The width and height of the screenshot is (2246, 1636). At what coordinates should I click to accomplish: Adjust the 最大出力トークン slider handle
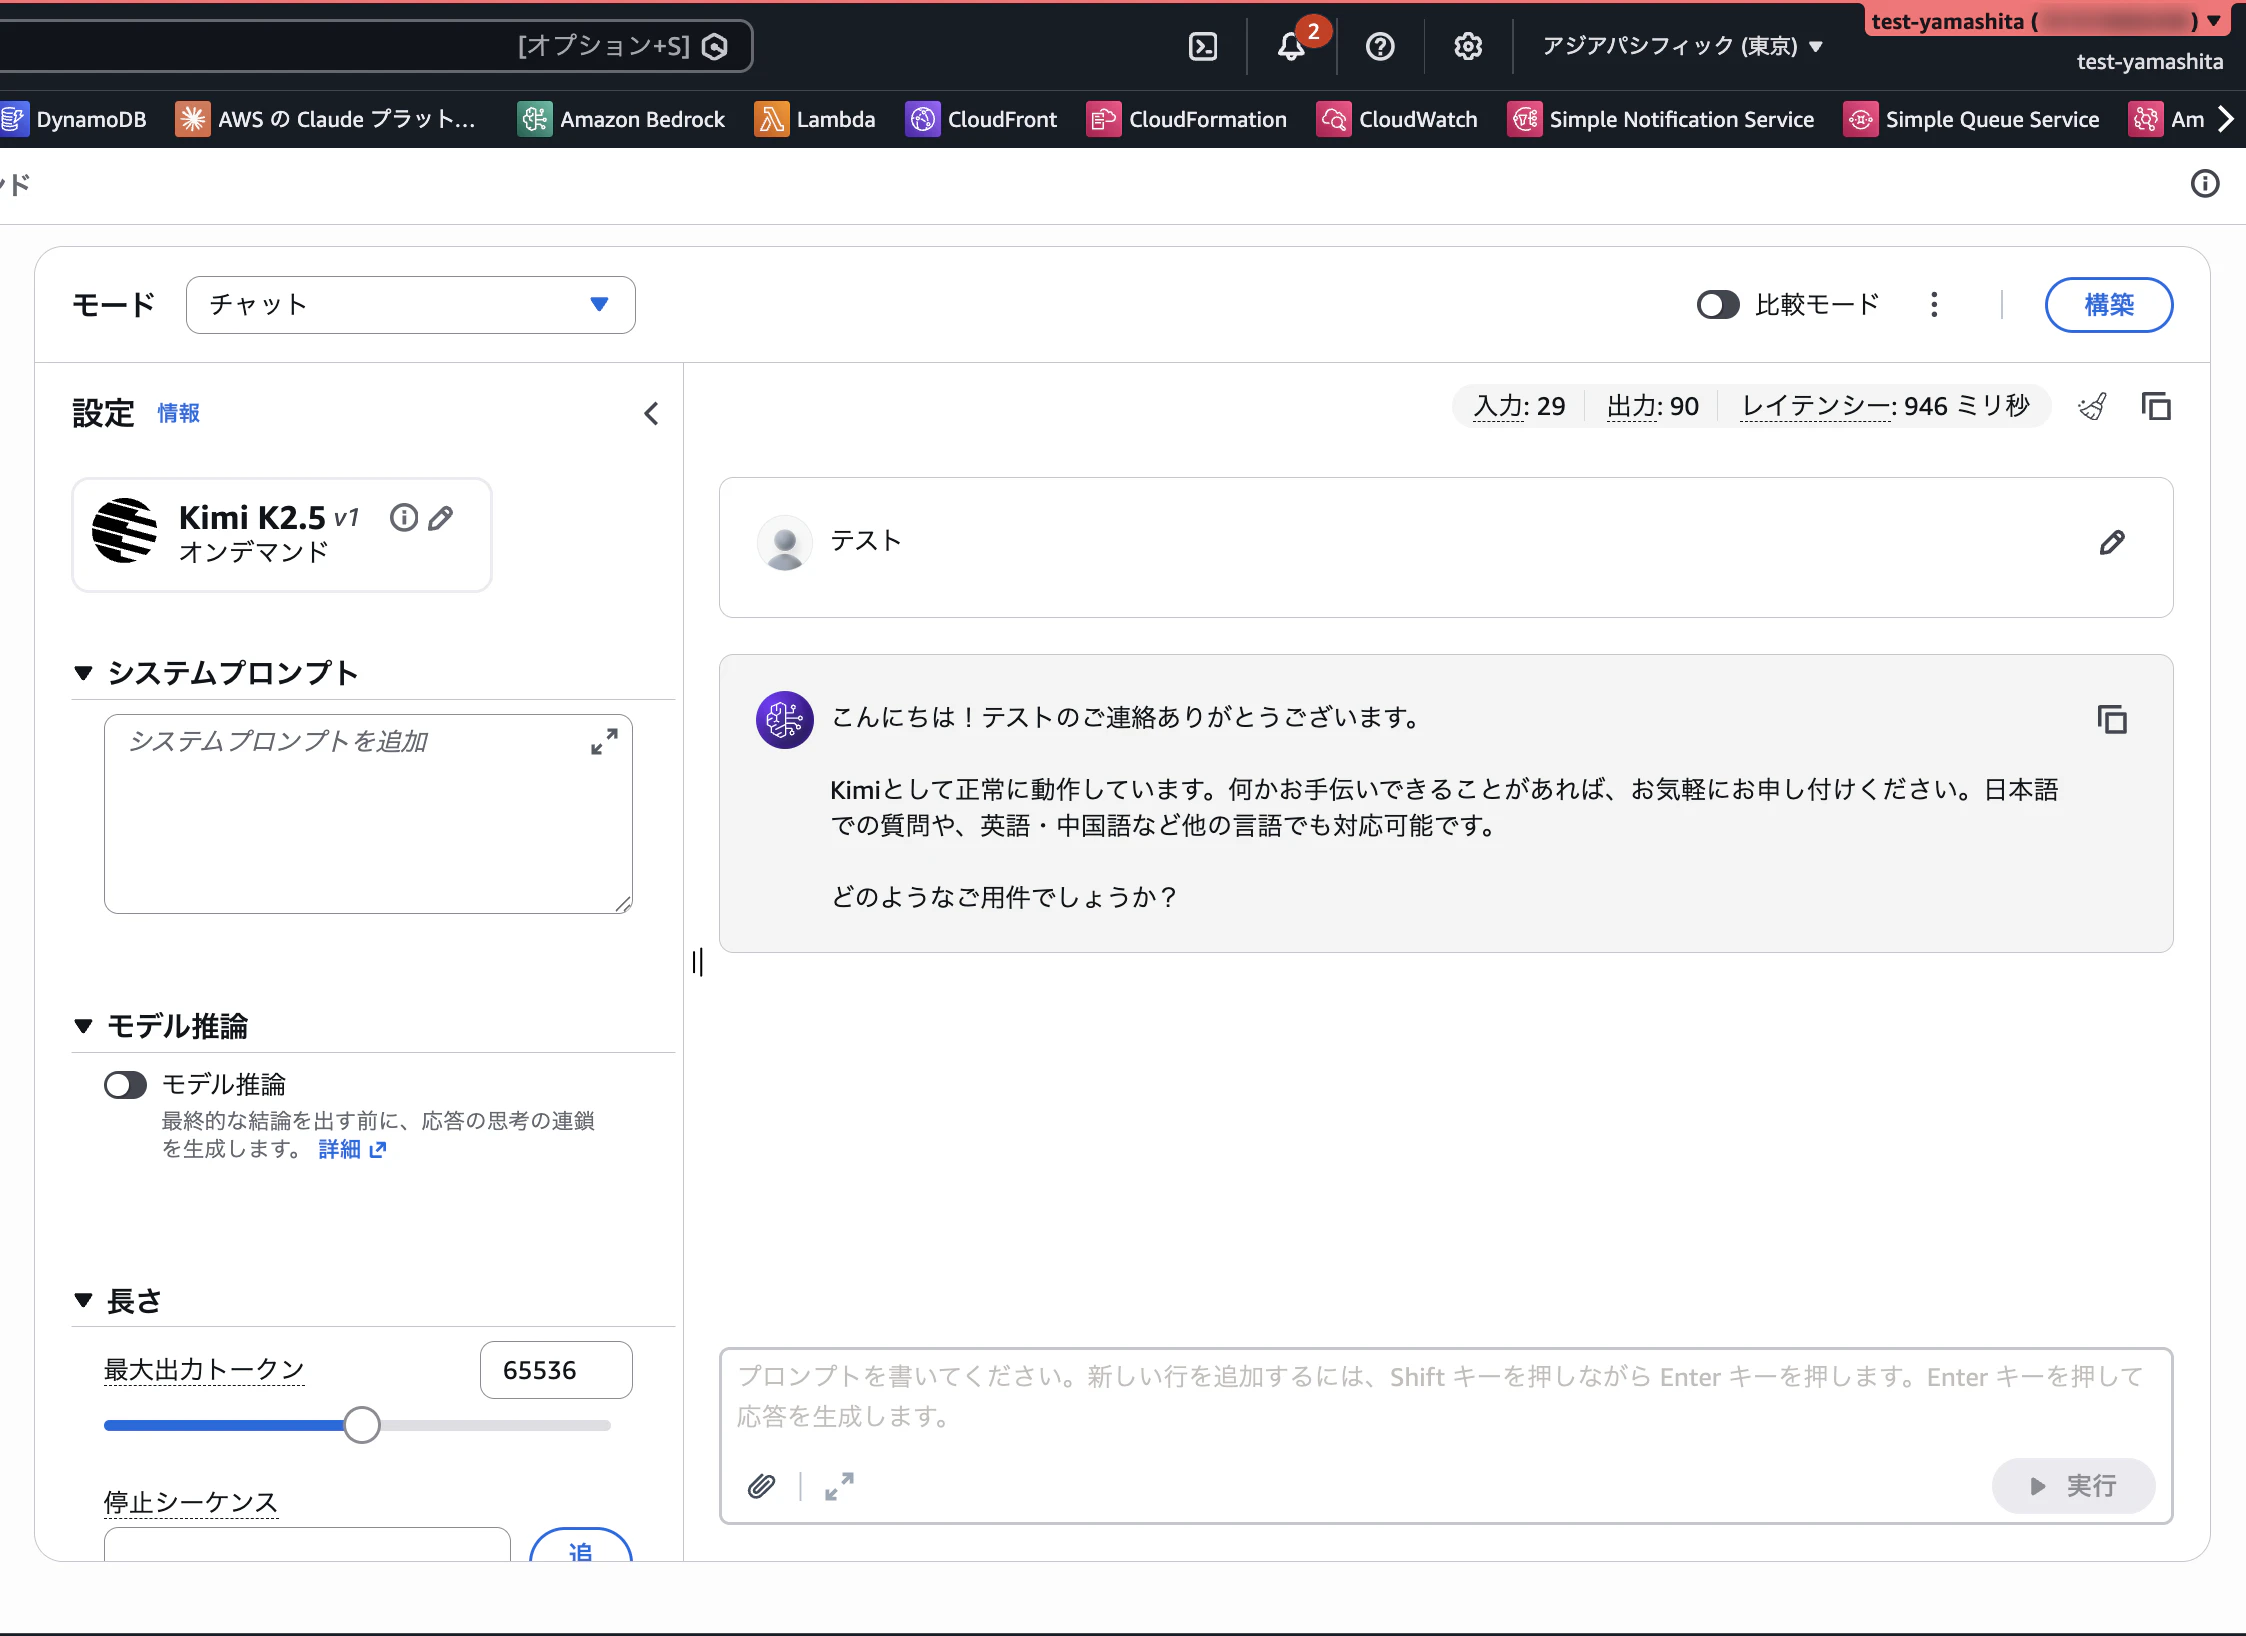coord(362,1425)
